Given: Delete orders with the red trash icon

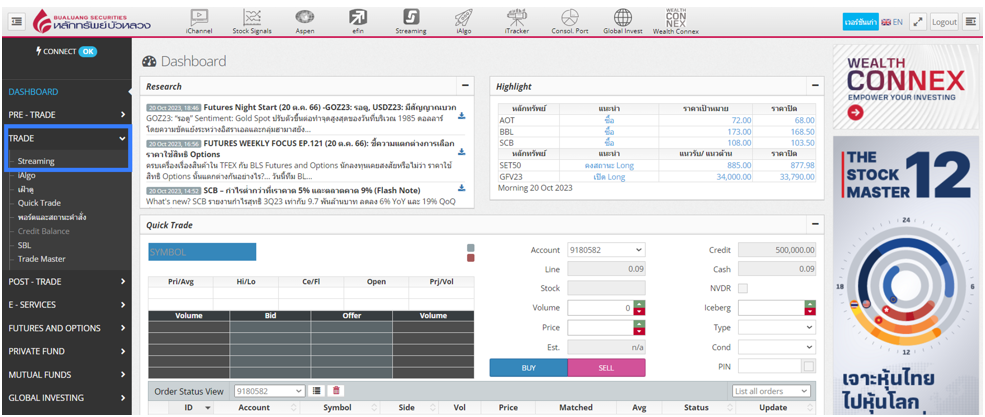Looking at the screenshot, I should coord(336,391).
